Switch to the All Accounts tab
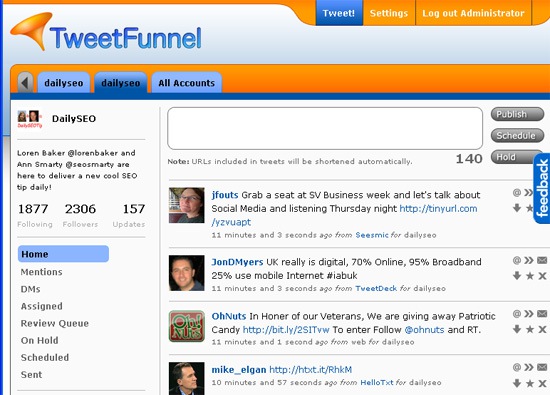550x395 pixels. (186, 83)
